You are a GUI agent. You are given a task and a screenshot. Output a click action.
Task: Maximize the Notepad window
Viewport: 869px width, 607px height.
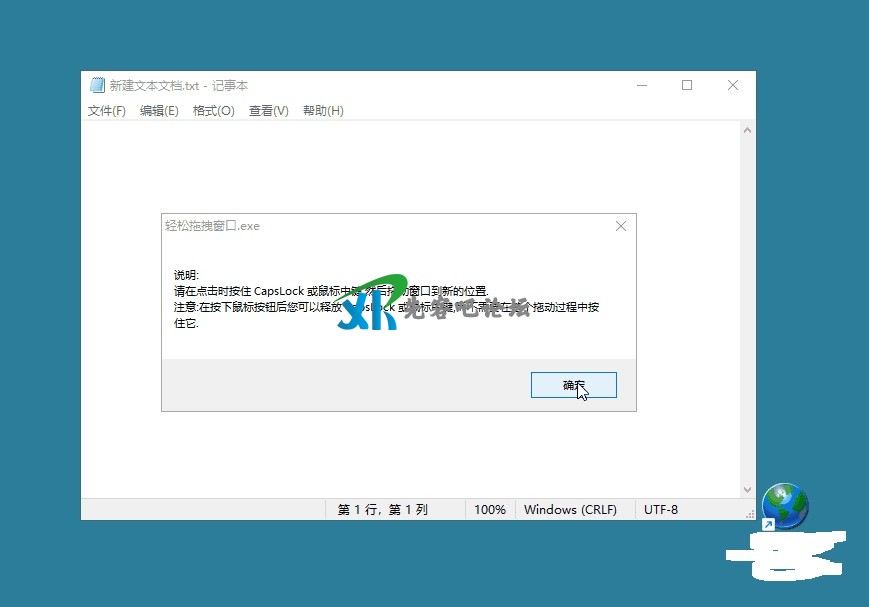coord(687,86)
